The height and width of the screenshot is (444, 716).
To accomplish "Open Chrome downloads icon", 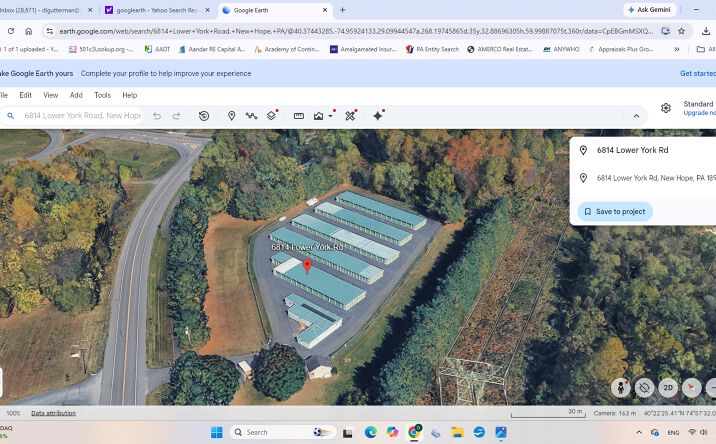I will pyautogui.click(x=706, y=31).
